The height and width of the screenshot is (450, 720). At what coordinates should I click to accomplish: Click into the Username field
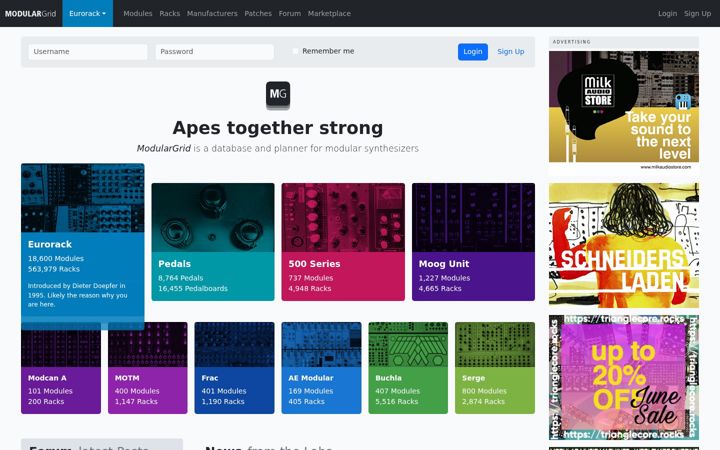pyautogui.click(x=88, y=52)
